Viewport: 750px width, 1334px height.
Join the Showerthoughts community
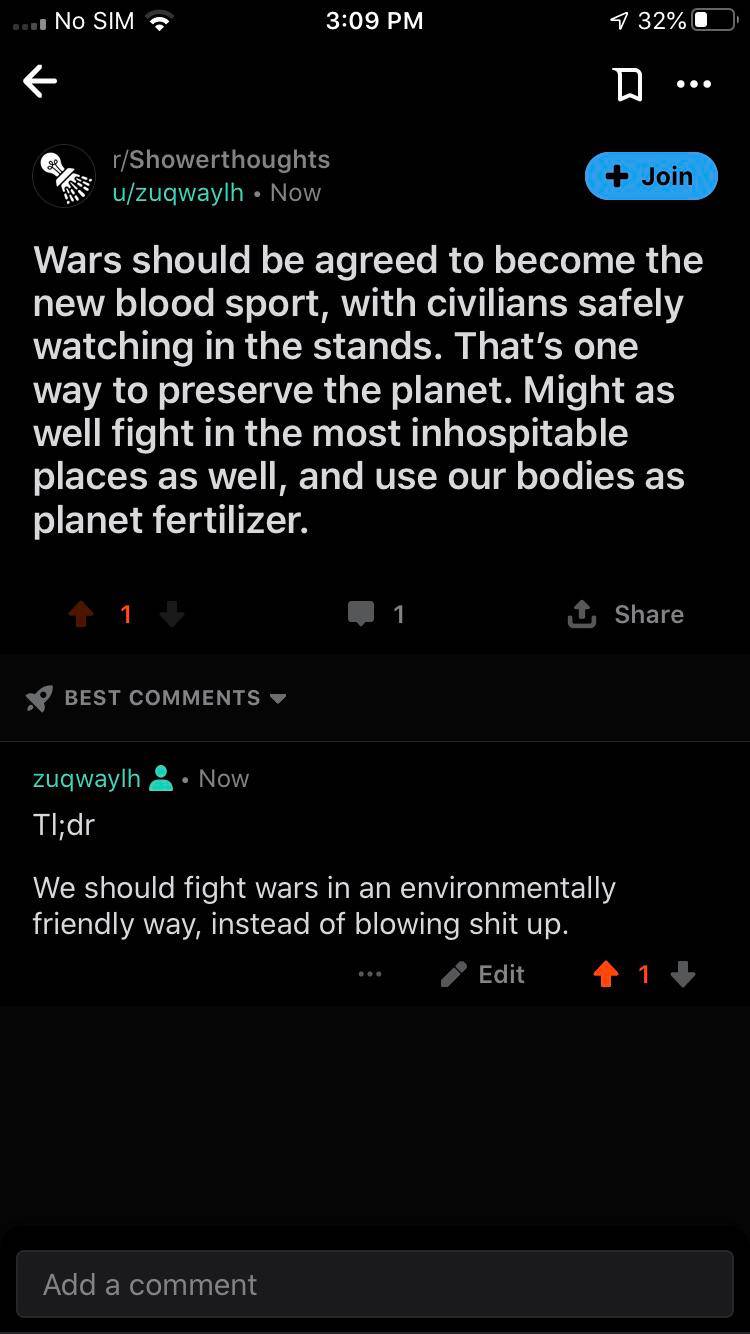(x=651, y=176)
